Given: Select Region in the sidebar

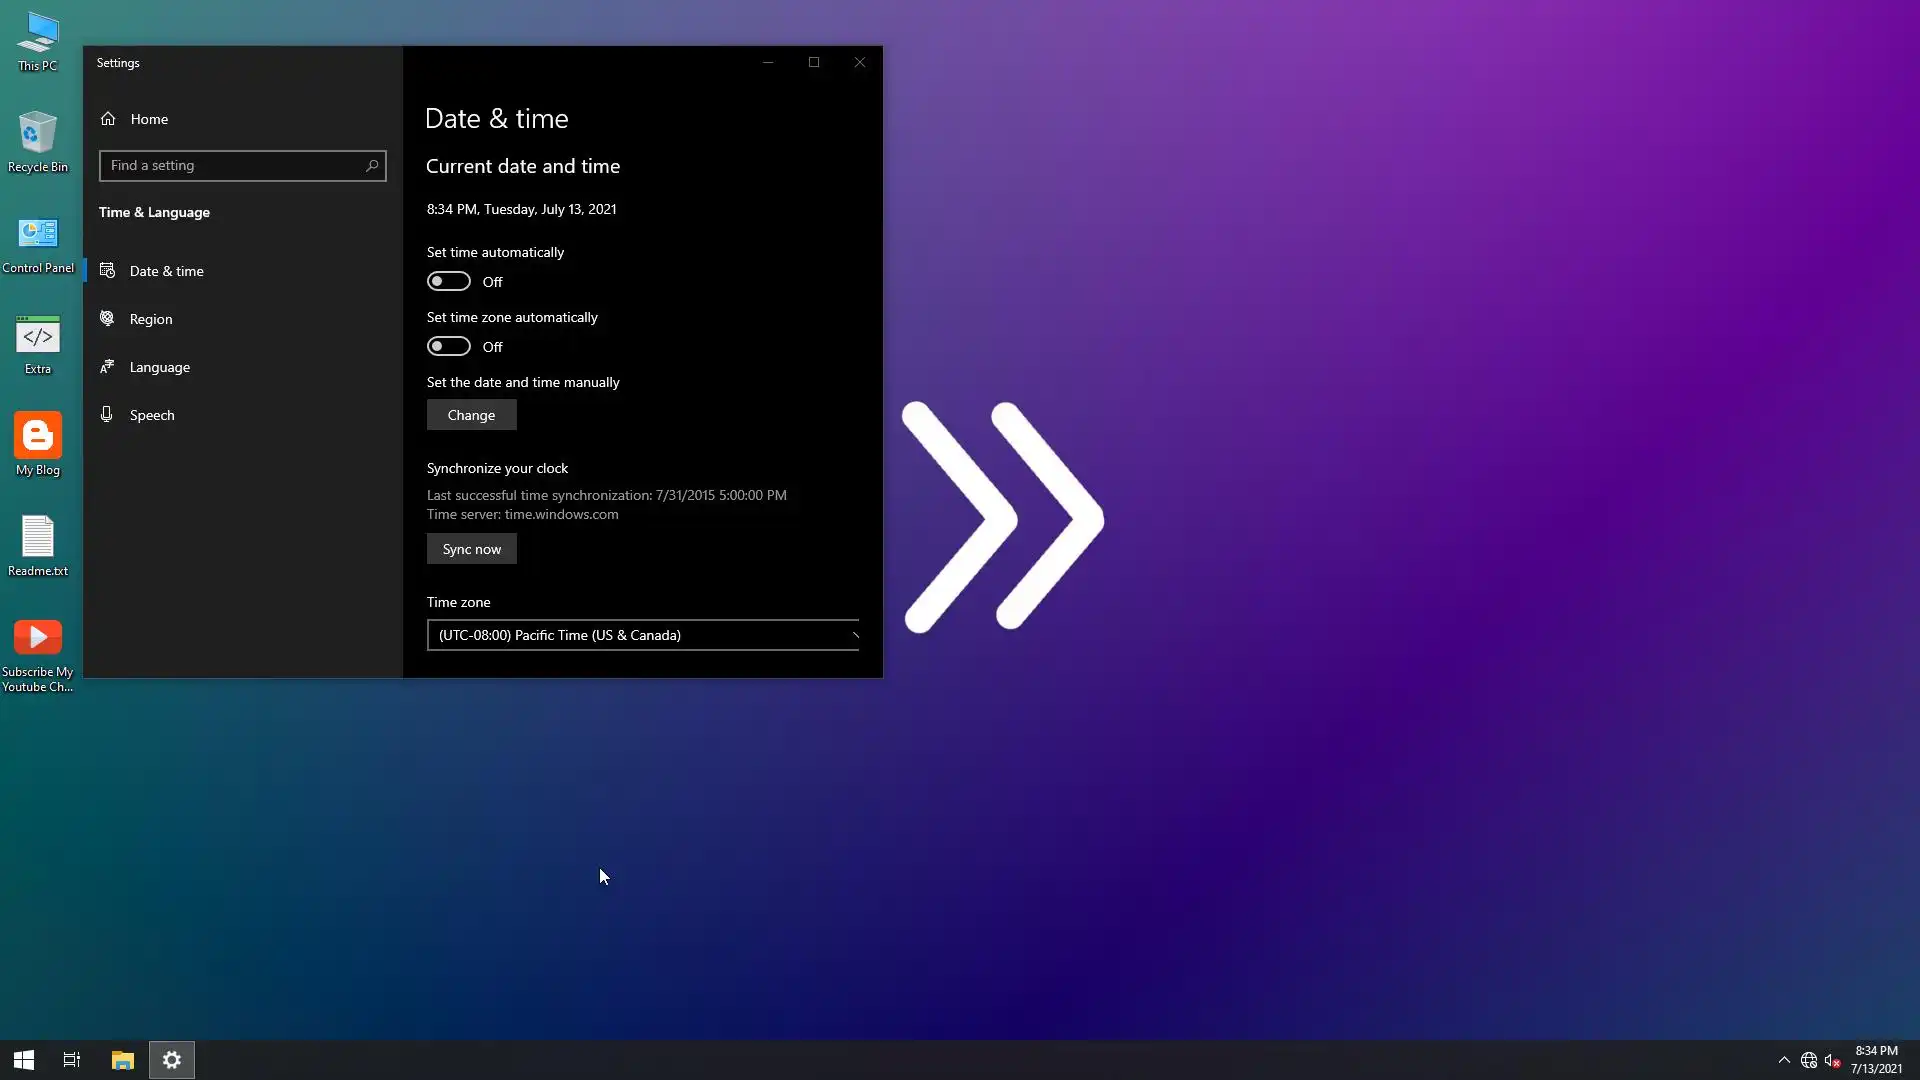Looking at the screenshot, I should (151, 319).
